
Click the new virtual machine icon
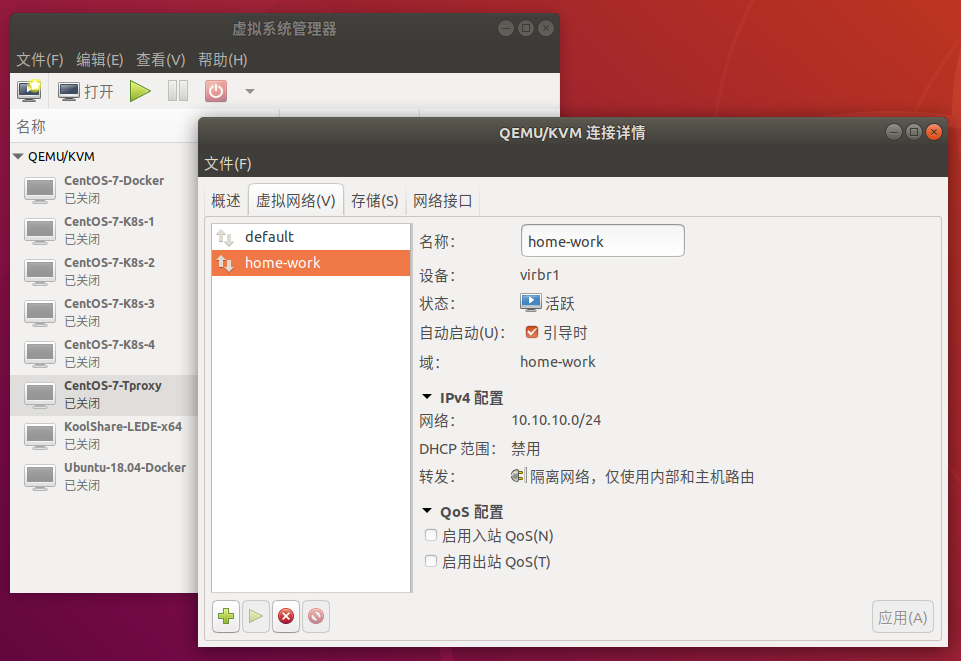[x=29, y=91]
